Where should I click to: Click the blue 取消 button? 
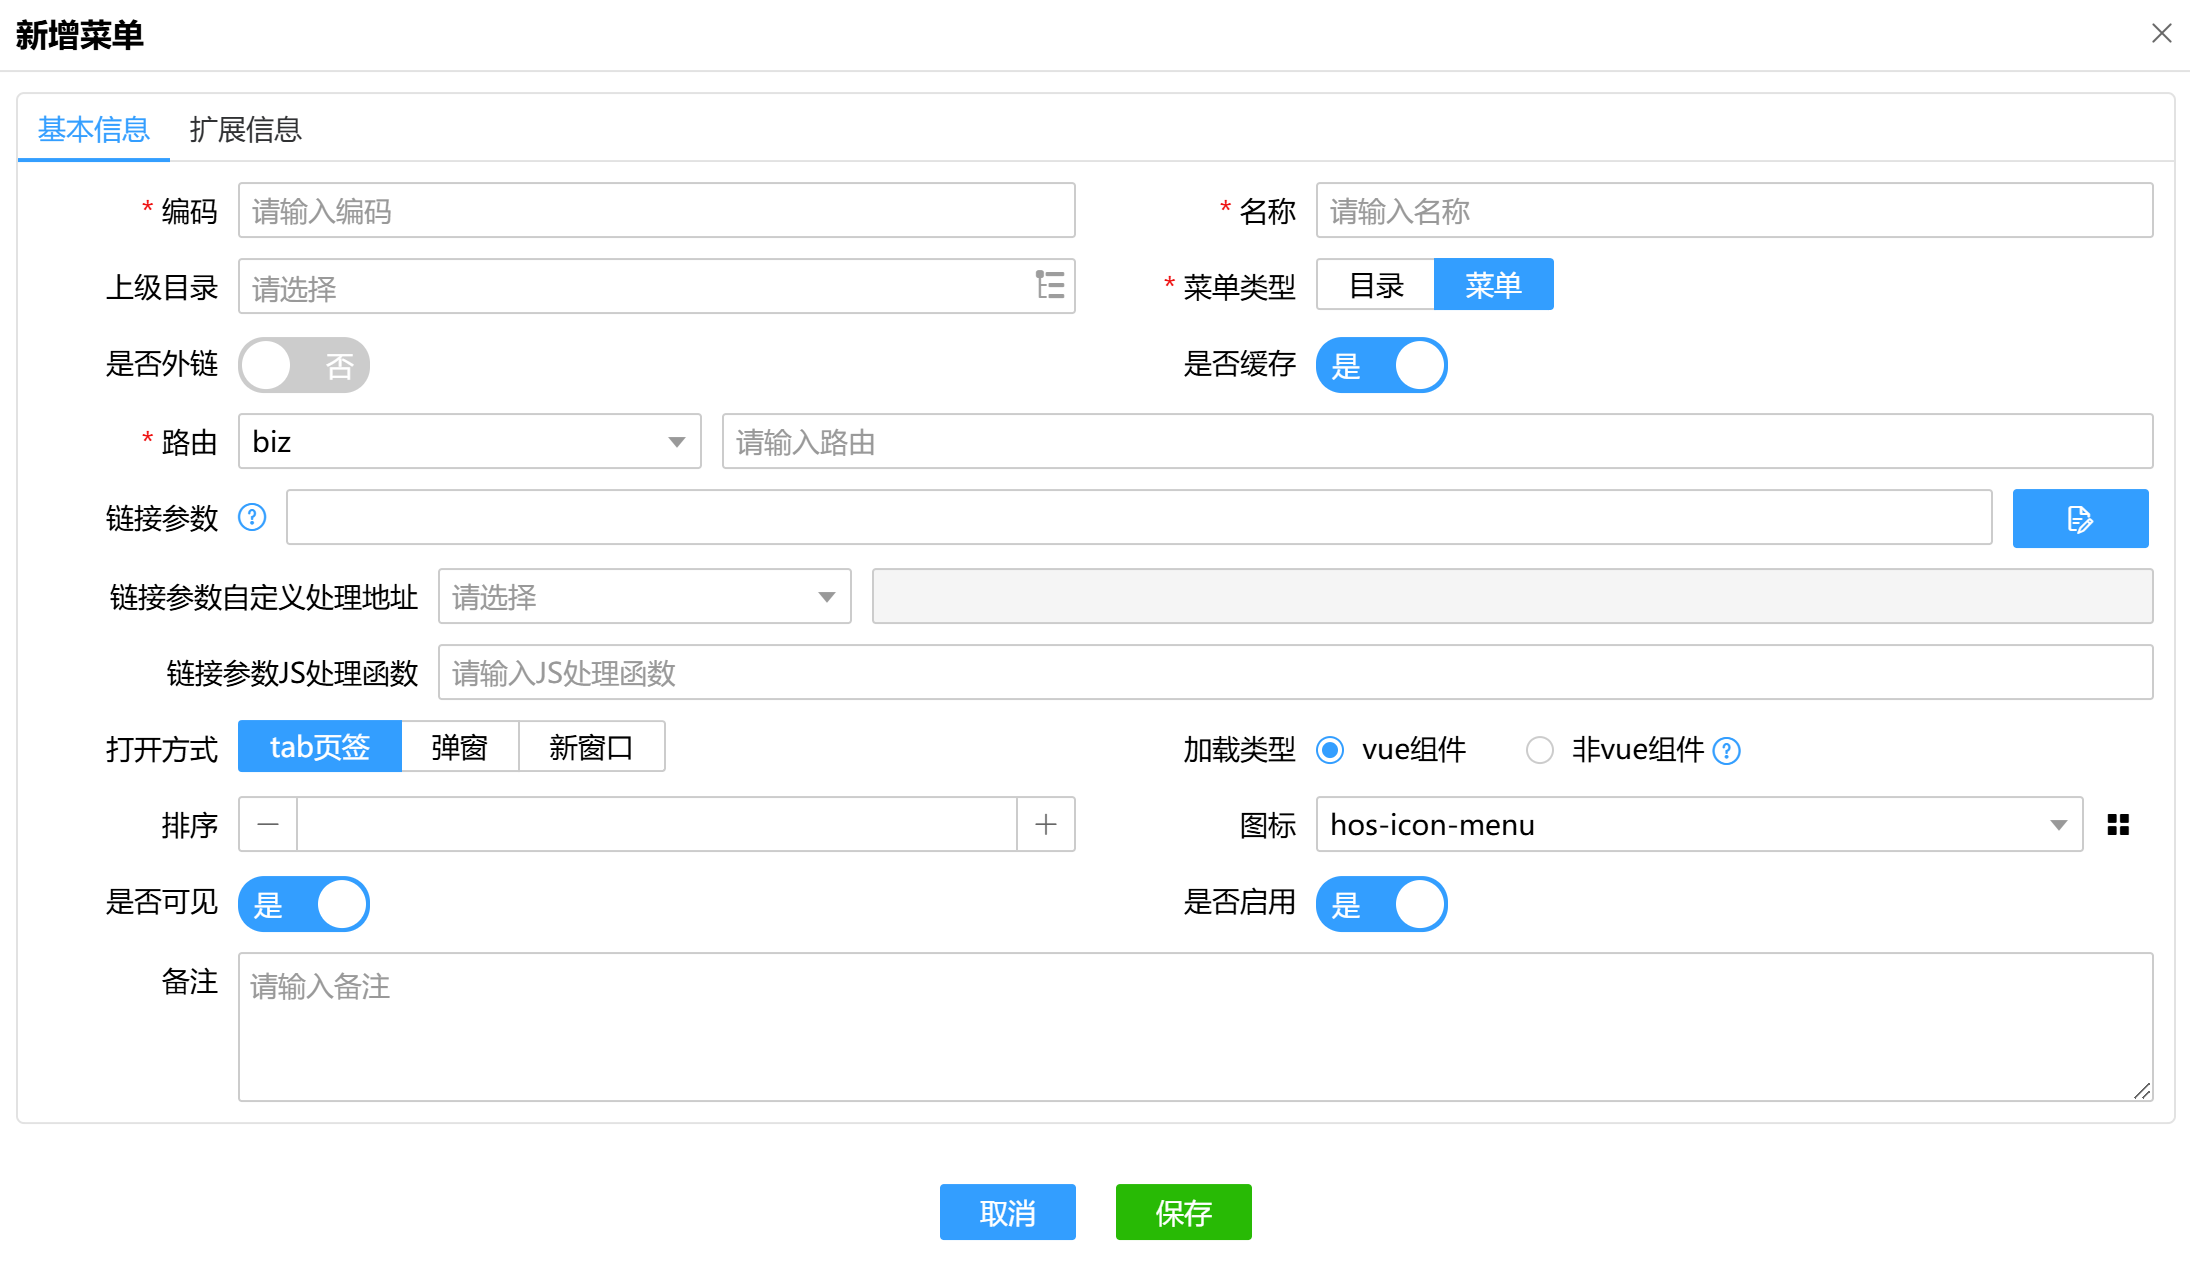[1007, 1212]
